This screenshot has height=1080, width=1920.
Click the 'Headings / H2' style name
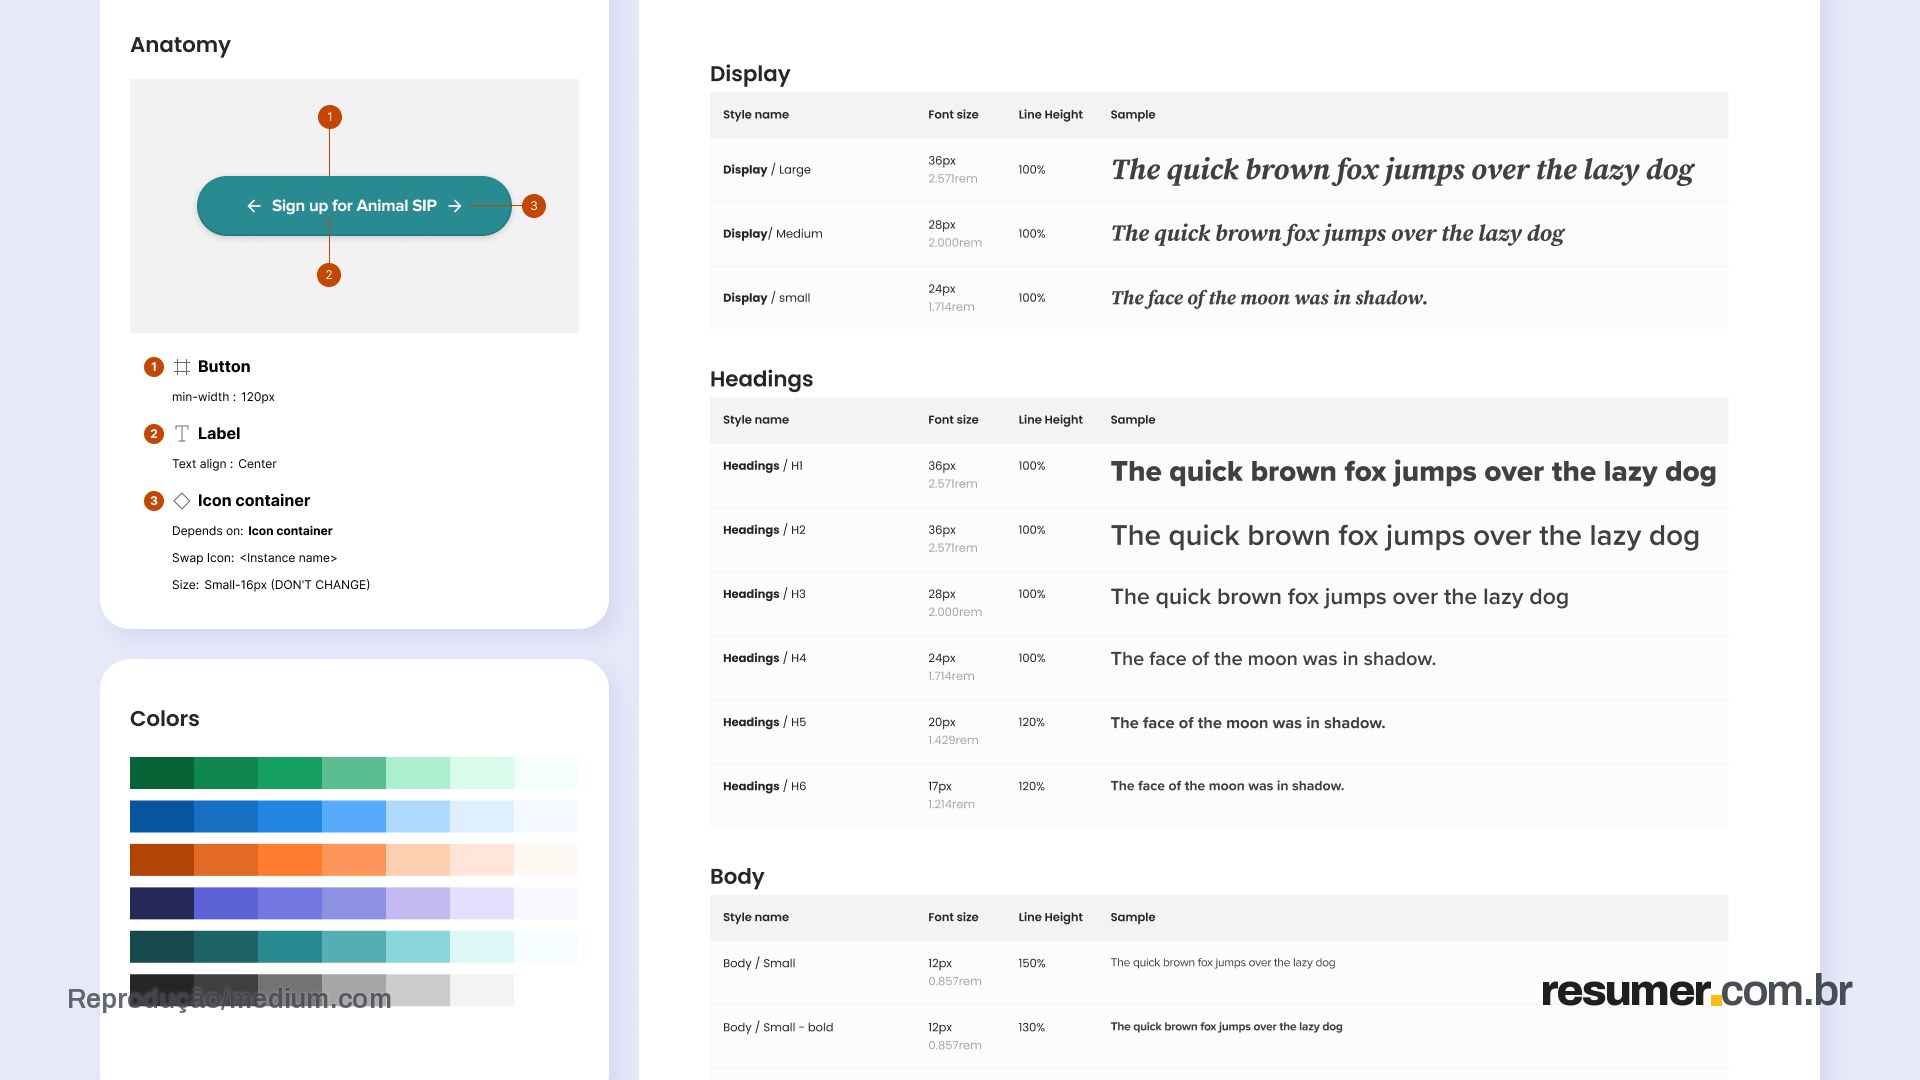[764, 530]
